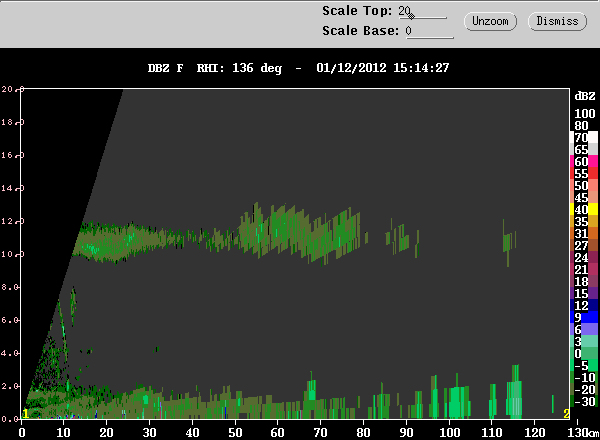Edit the Scale Top input field
Viewport: 600px width, 440px height.
tap(422, 11)
